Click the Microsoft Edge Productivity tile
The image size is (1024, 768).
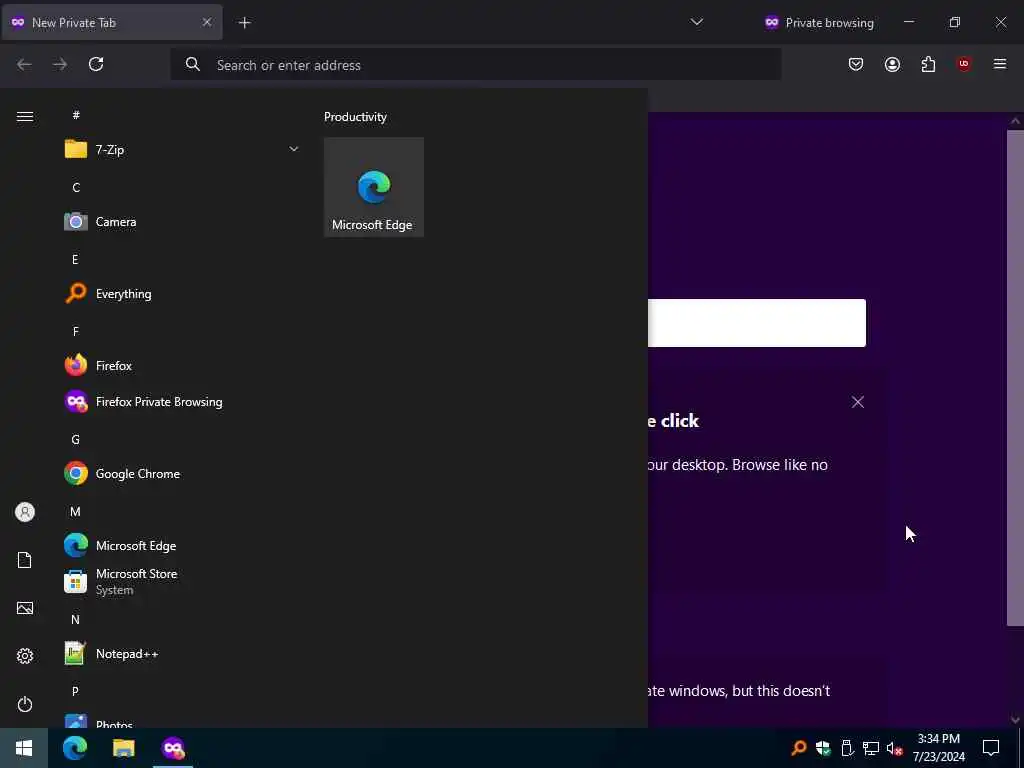(374, 187)
